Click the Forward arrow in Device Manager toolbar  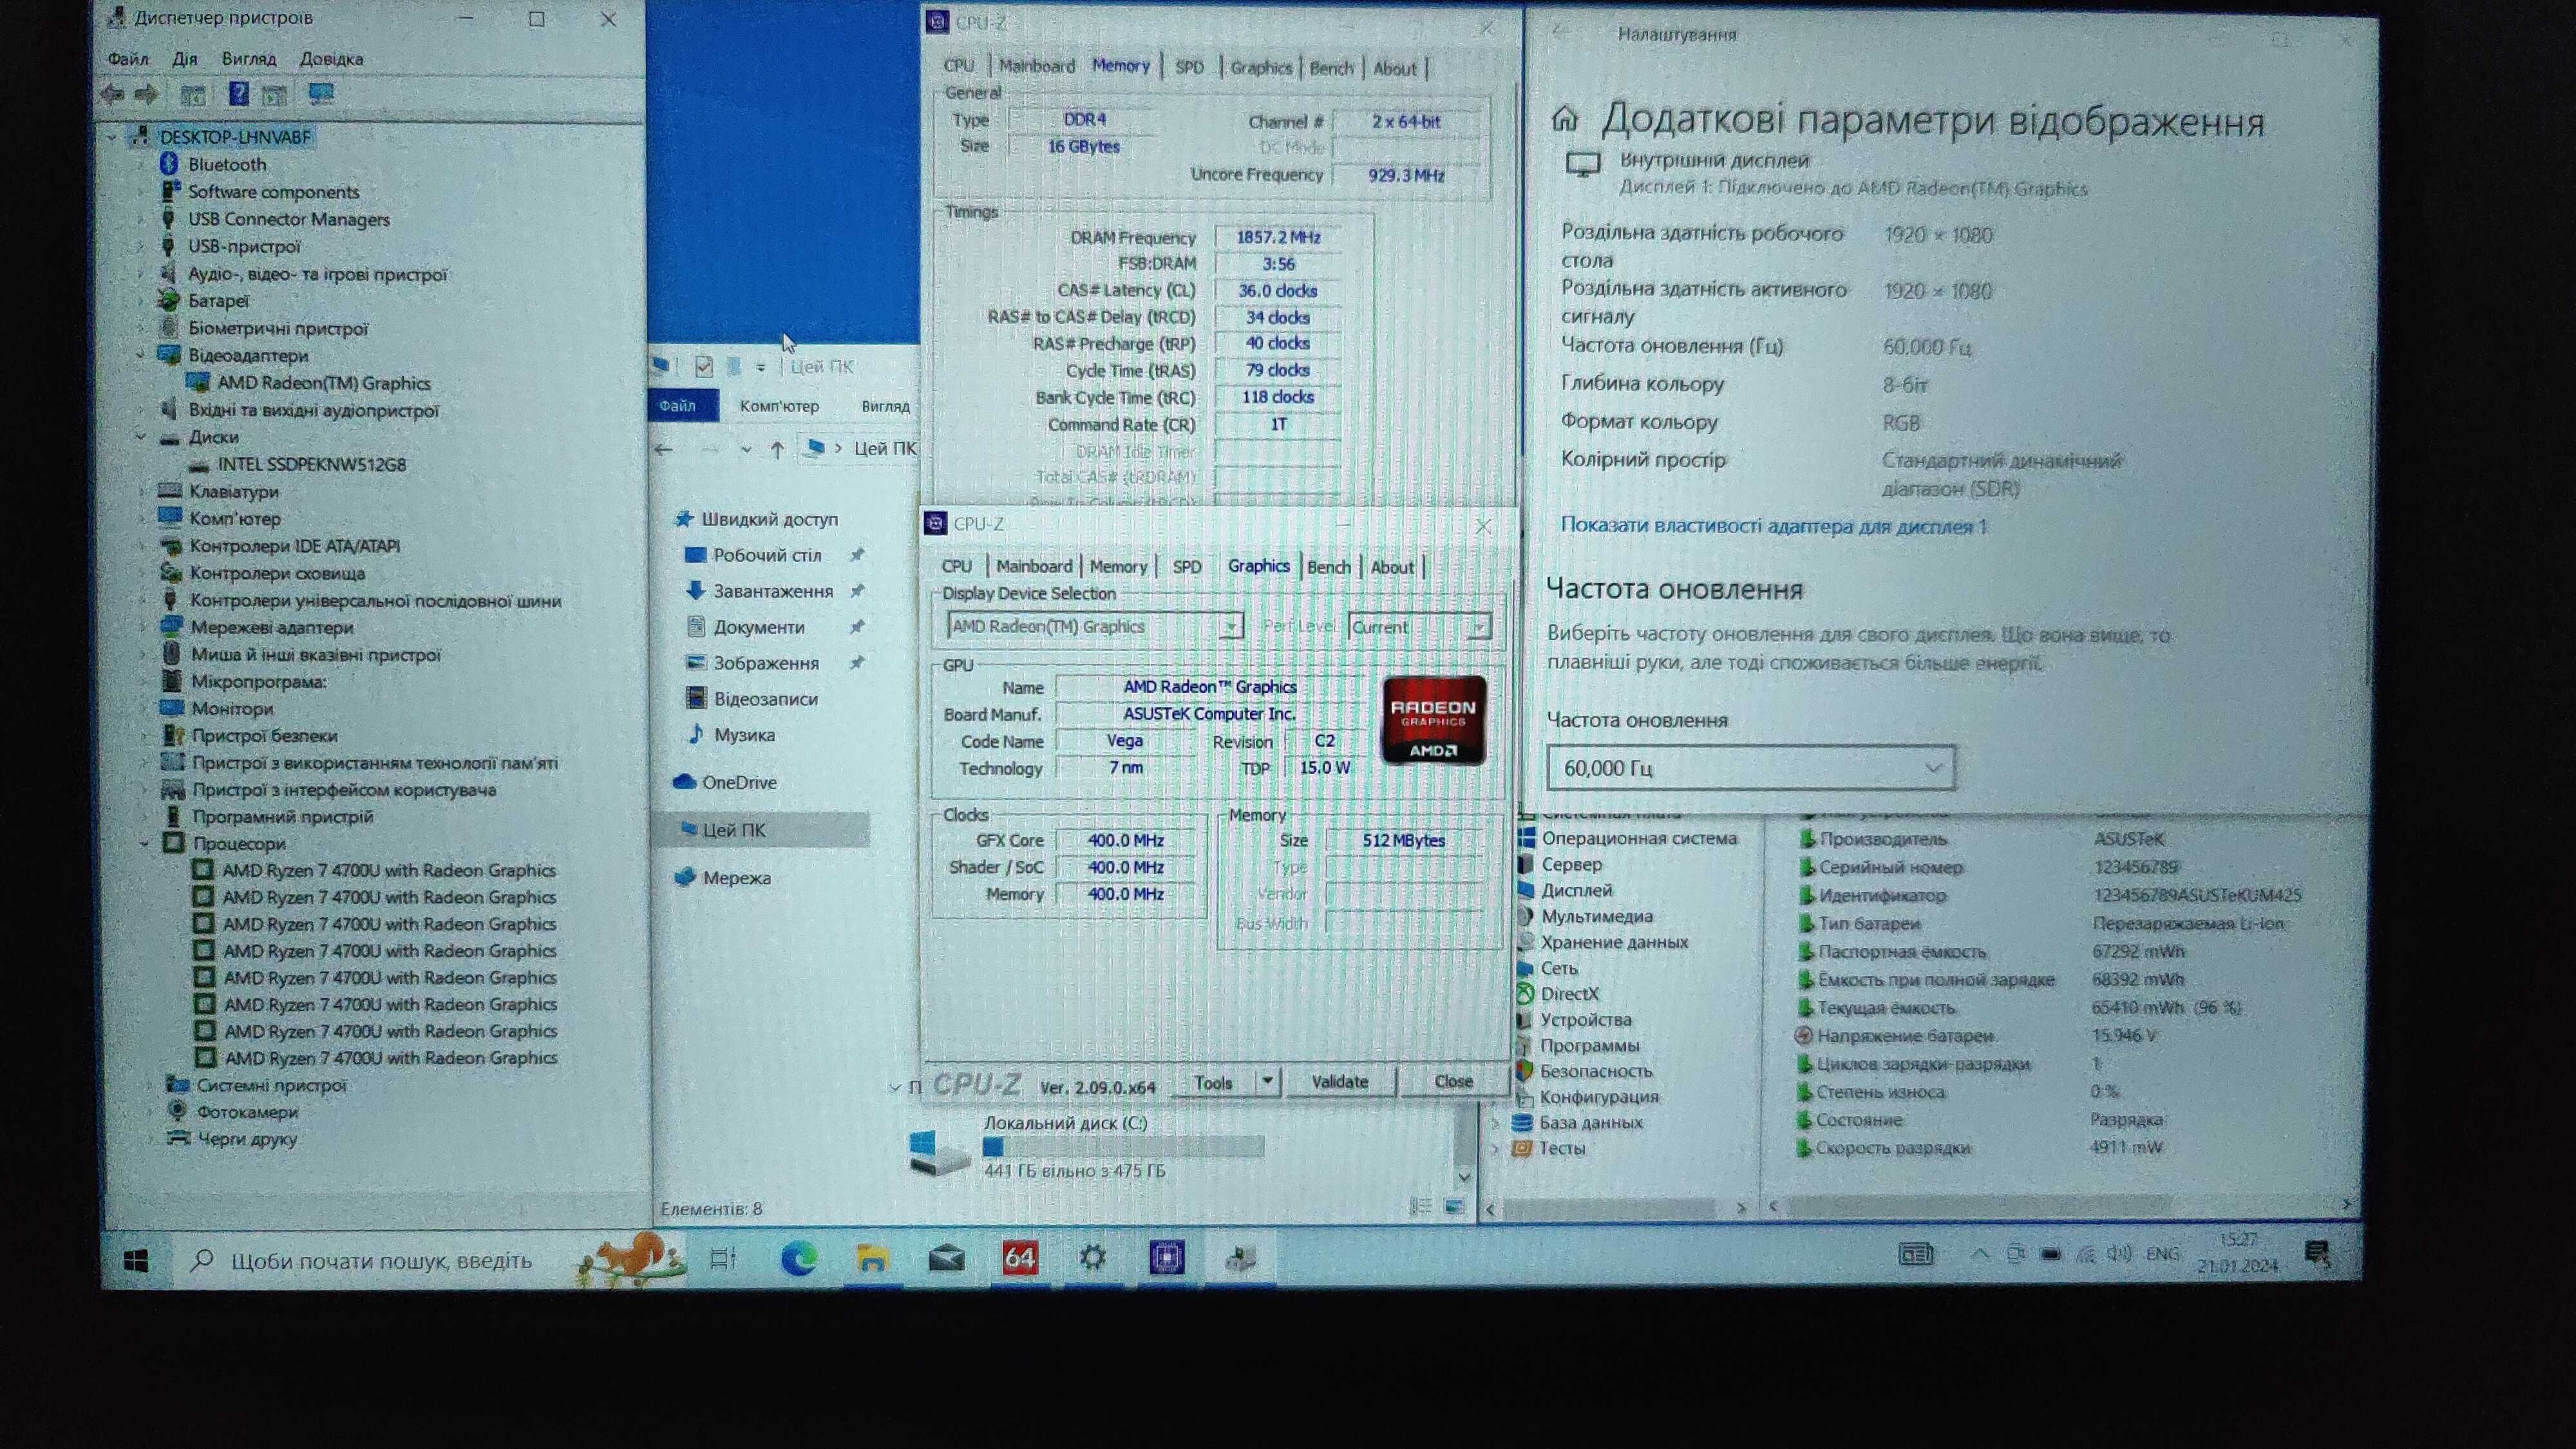146,95
